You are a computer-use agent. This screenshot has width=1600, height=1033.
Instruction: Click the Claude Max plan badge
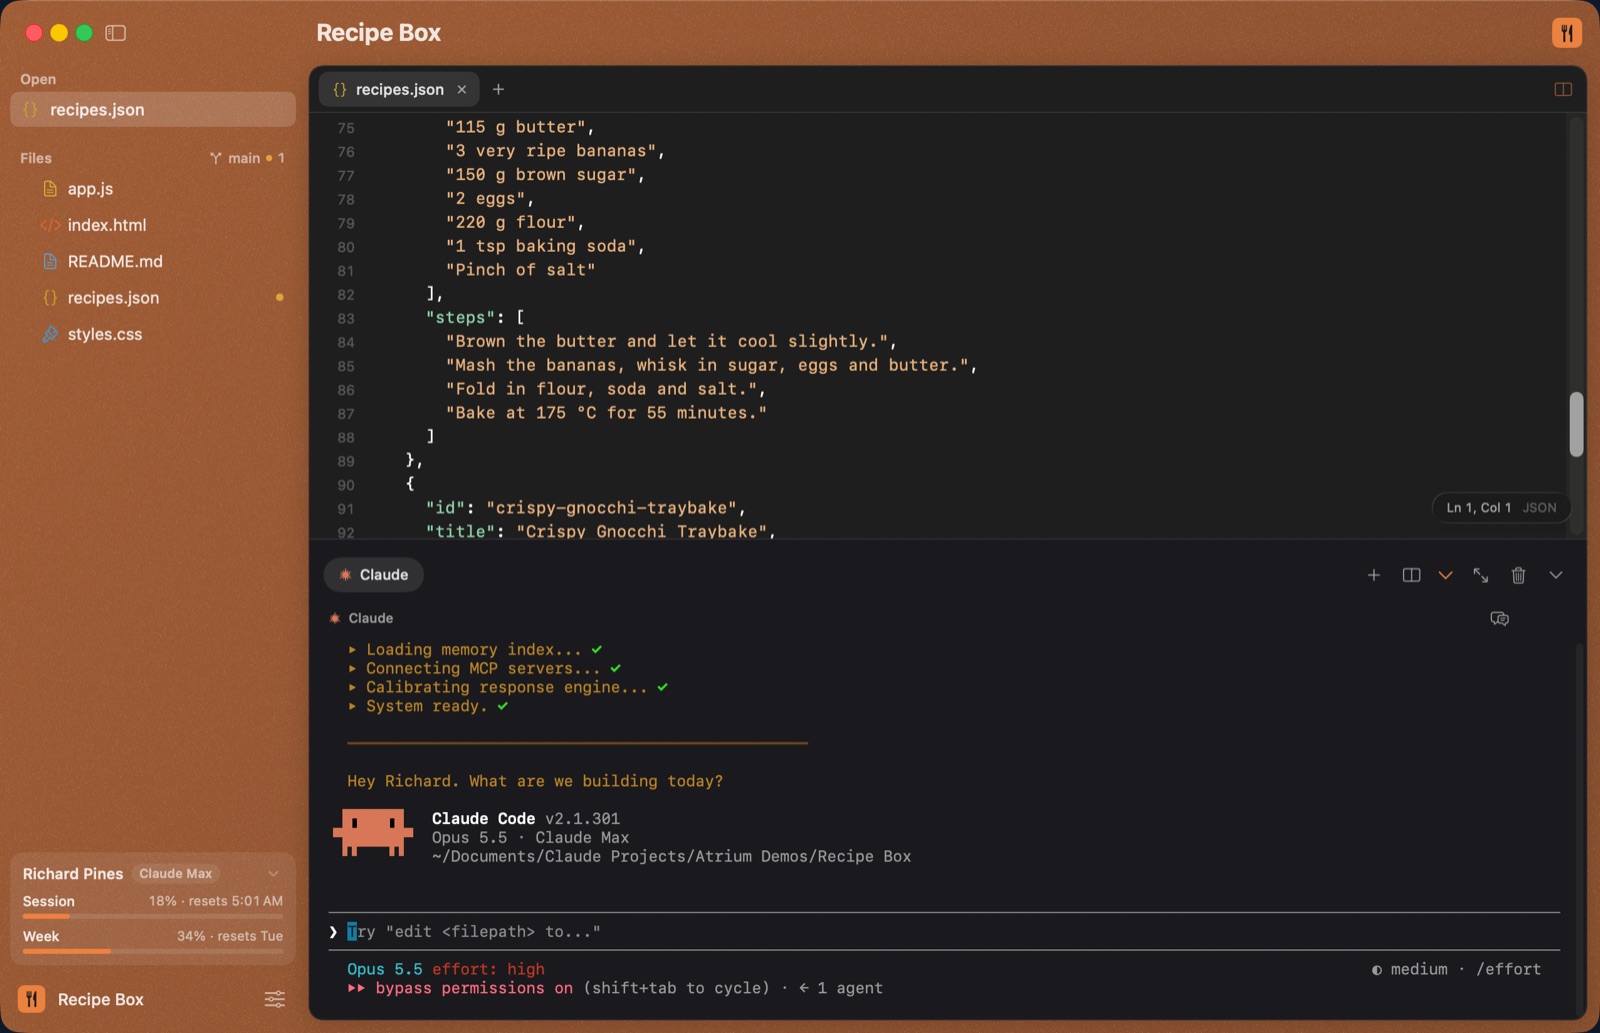[176, 874]
